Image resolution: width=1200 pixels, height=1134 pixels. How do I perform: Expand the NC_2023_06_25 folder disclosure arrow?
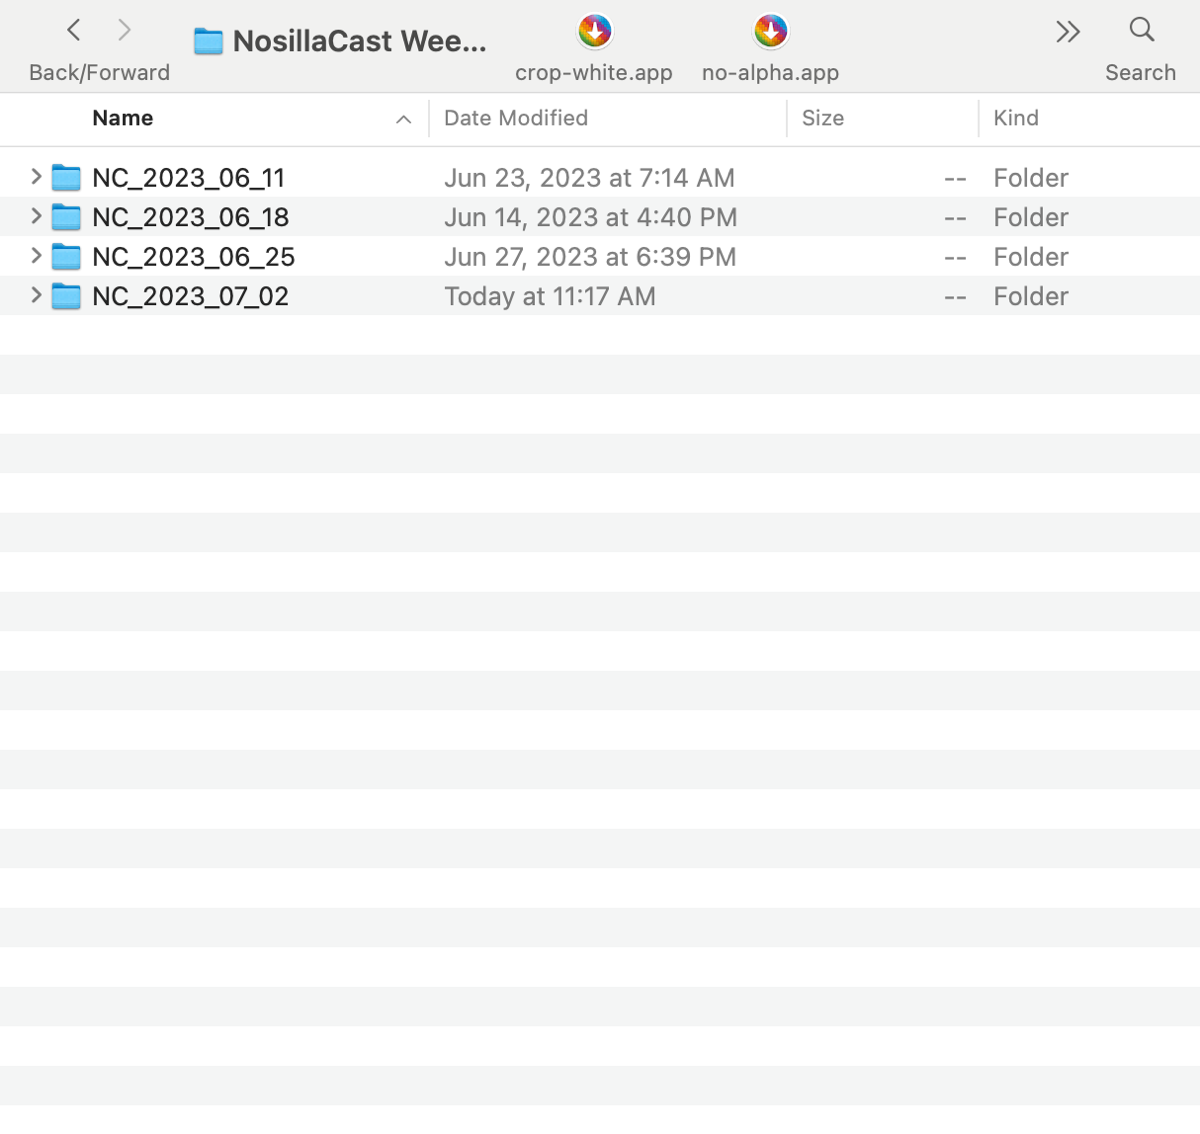tap(36, 256)
